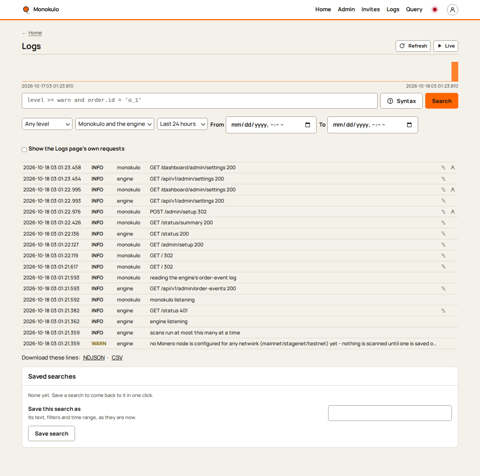480x476 pixels.
Task: Click the Monokulo logo icon
Action: tap(26, 9)
